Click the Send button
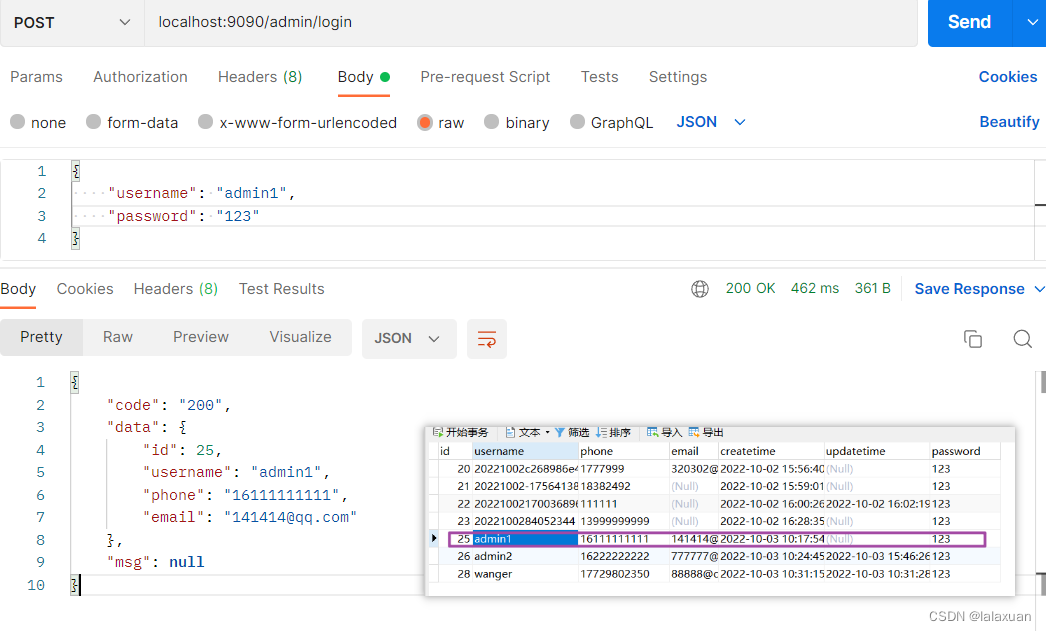The height and width of the screenshot is (631, 1046). [969, 22]
